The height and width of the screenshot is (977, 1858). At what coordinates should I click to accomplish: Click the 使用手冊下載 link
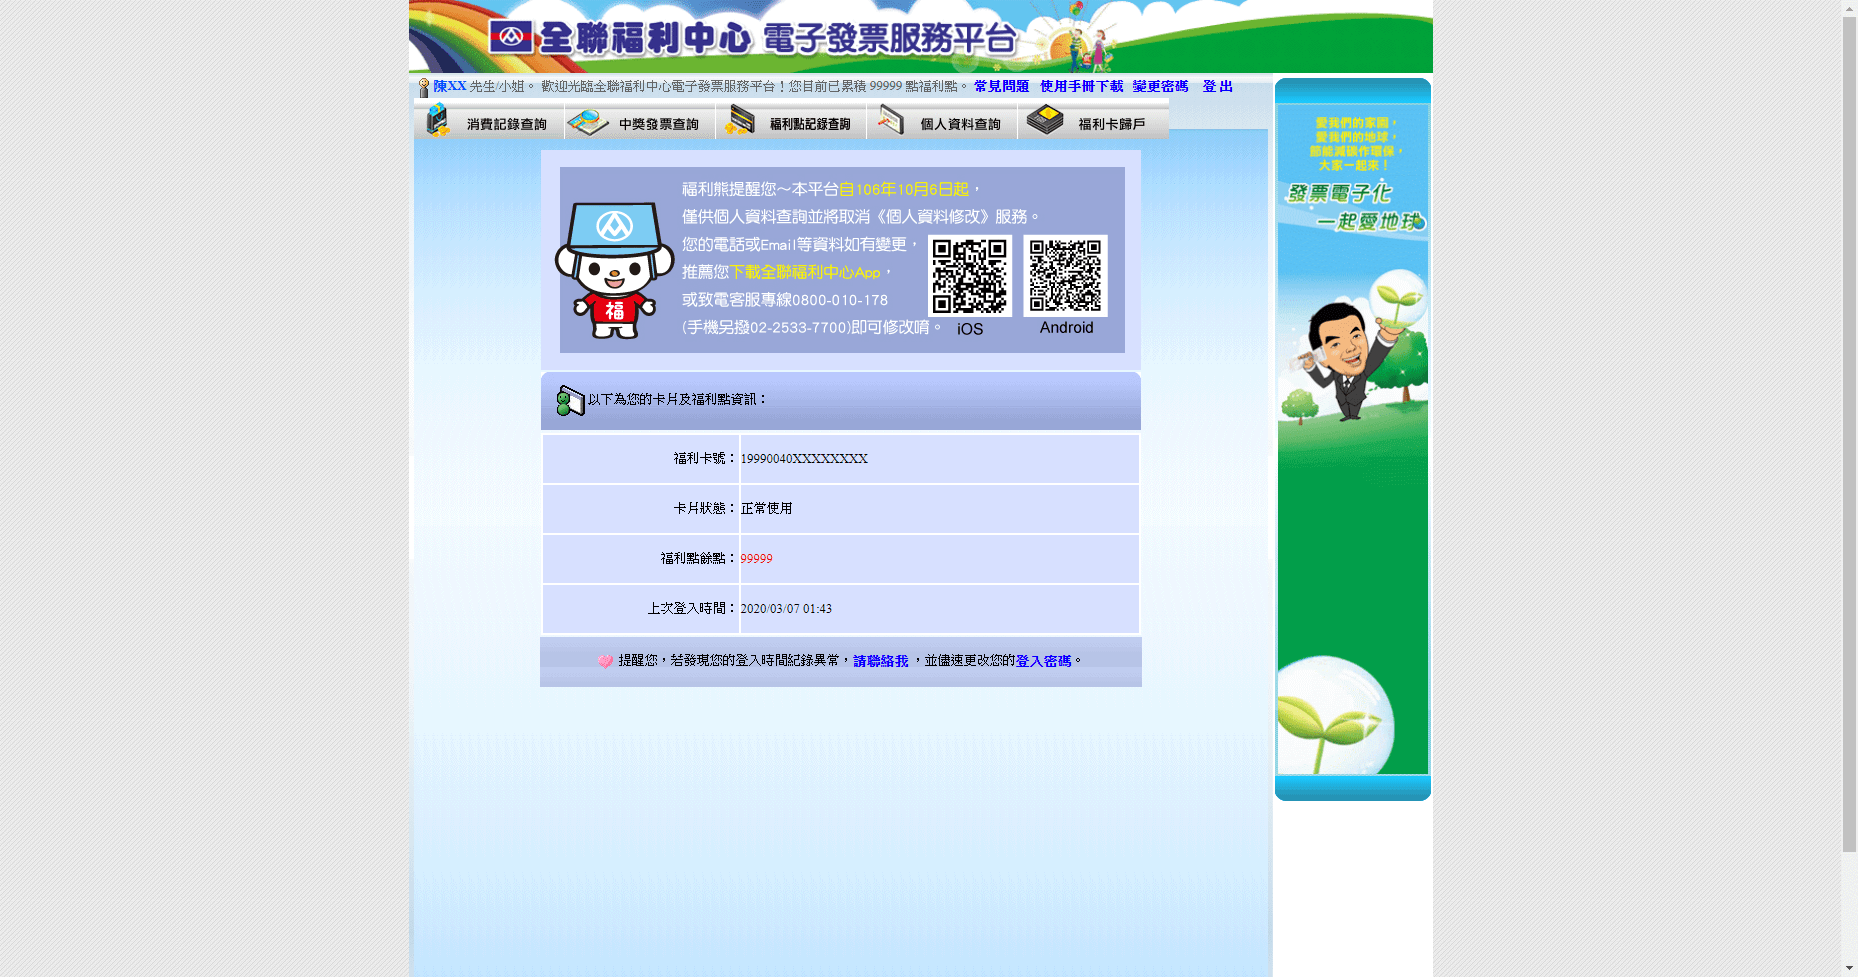pos(1081,87)
